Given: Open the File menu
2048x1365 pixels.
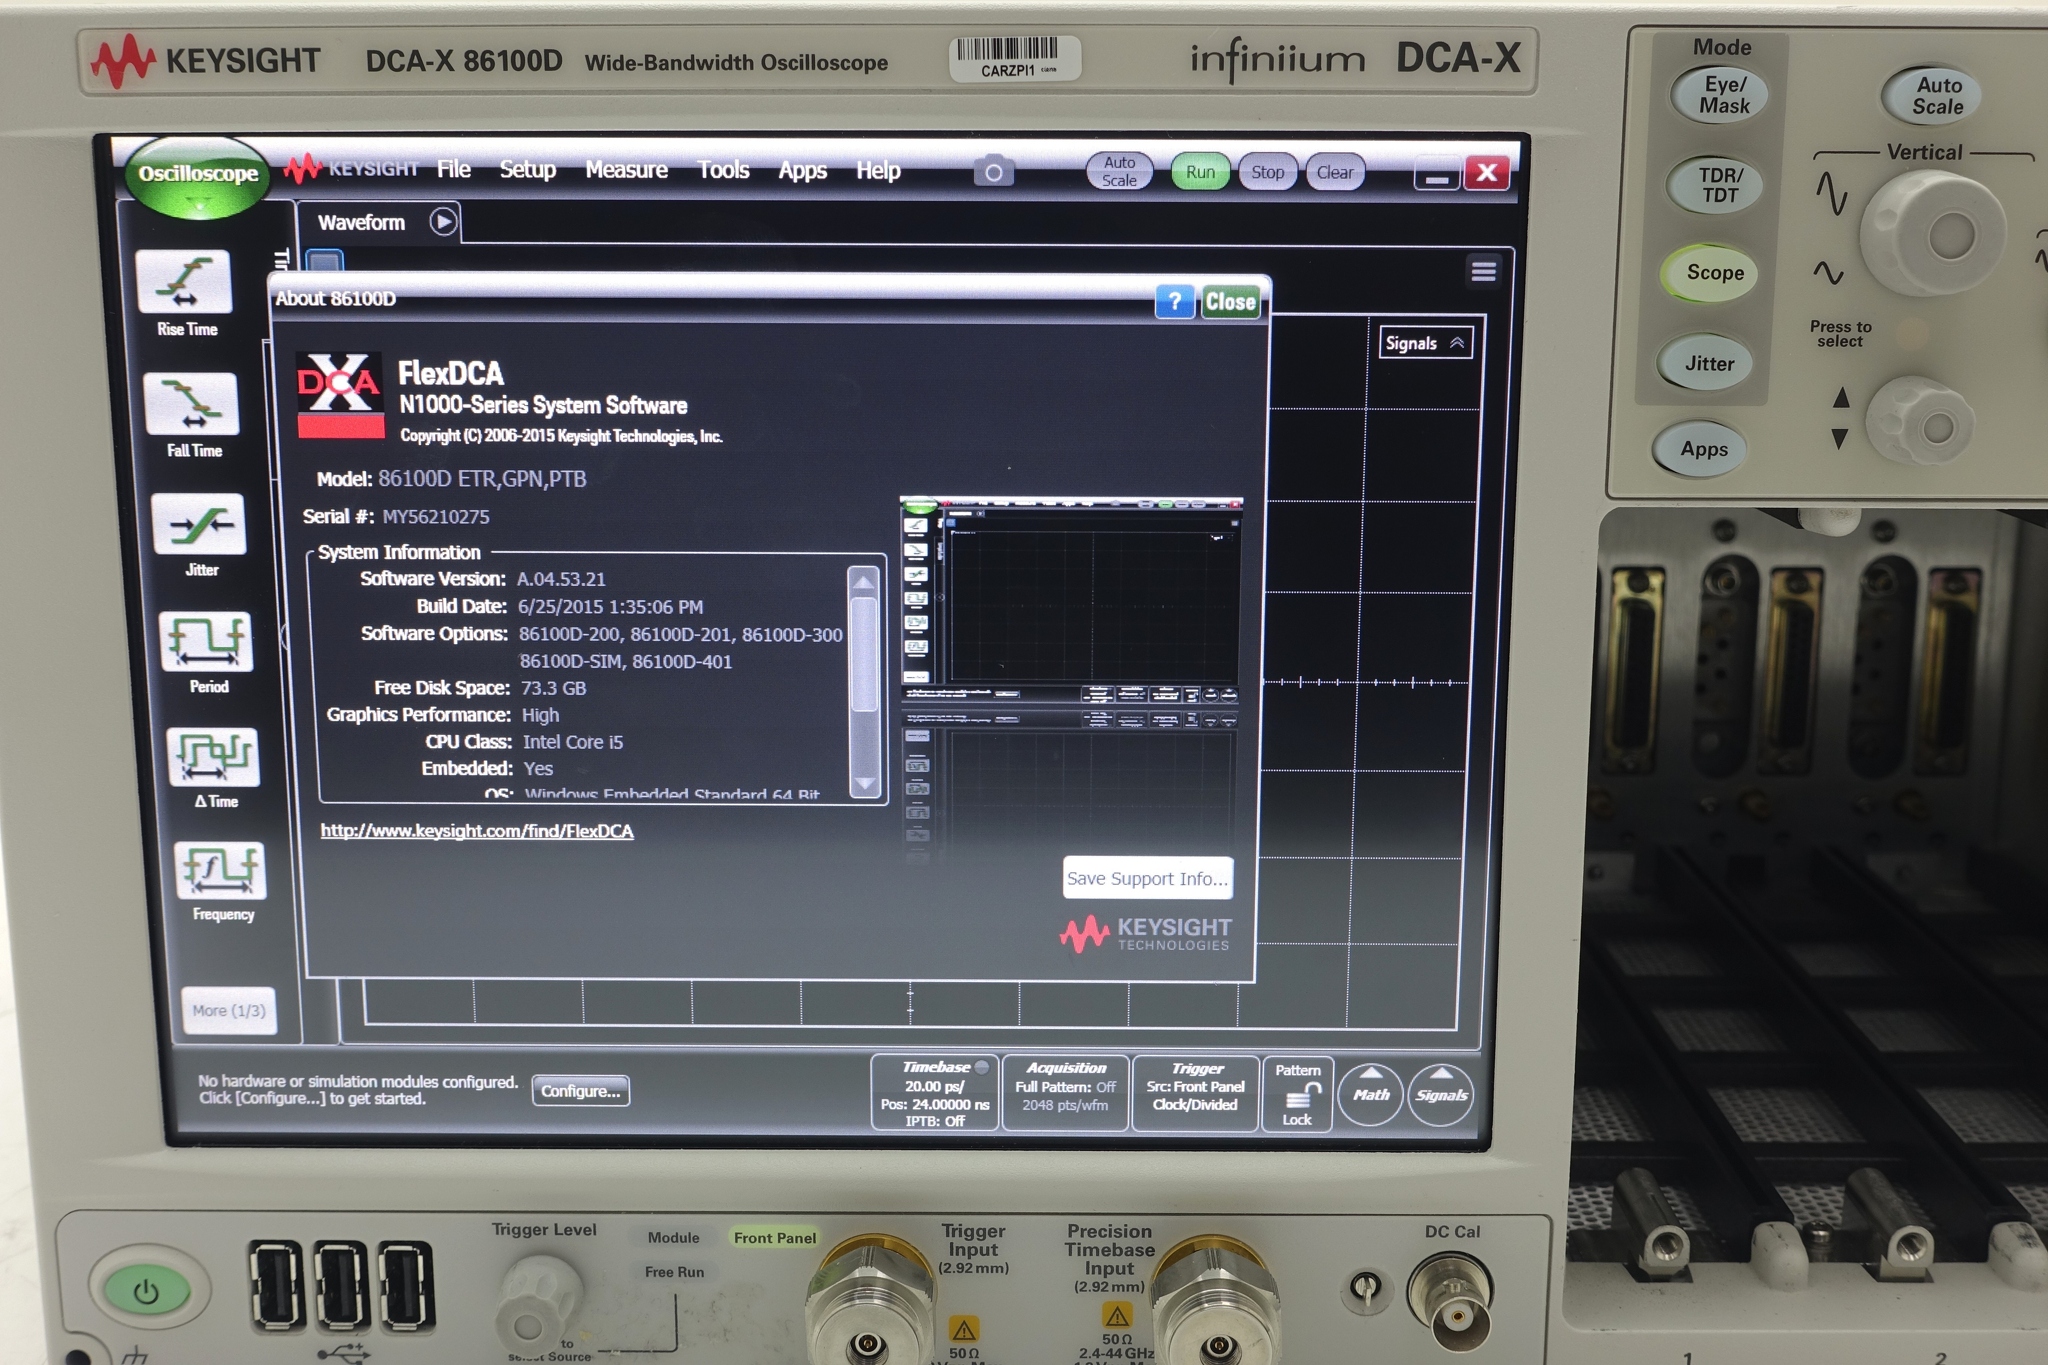Looking at the screenshot, I should point(454,170).
